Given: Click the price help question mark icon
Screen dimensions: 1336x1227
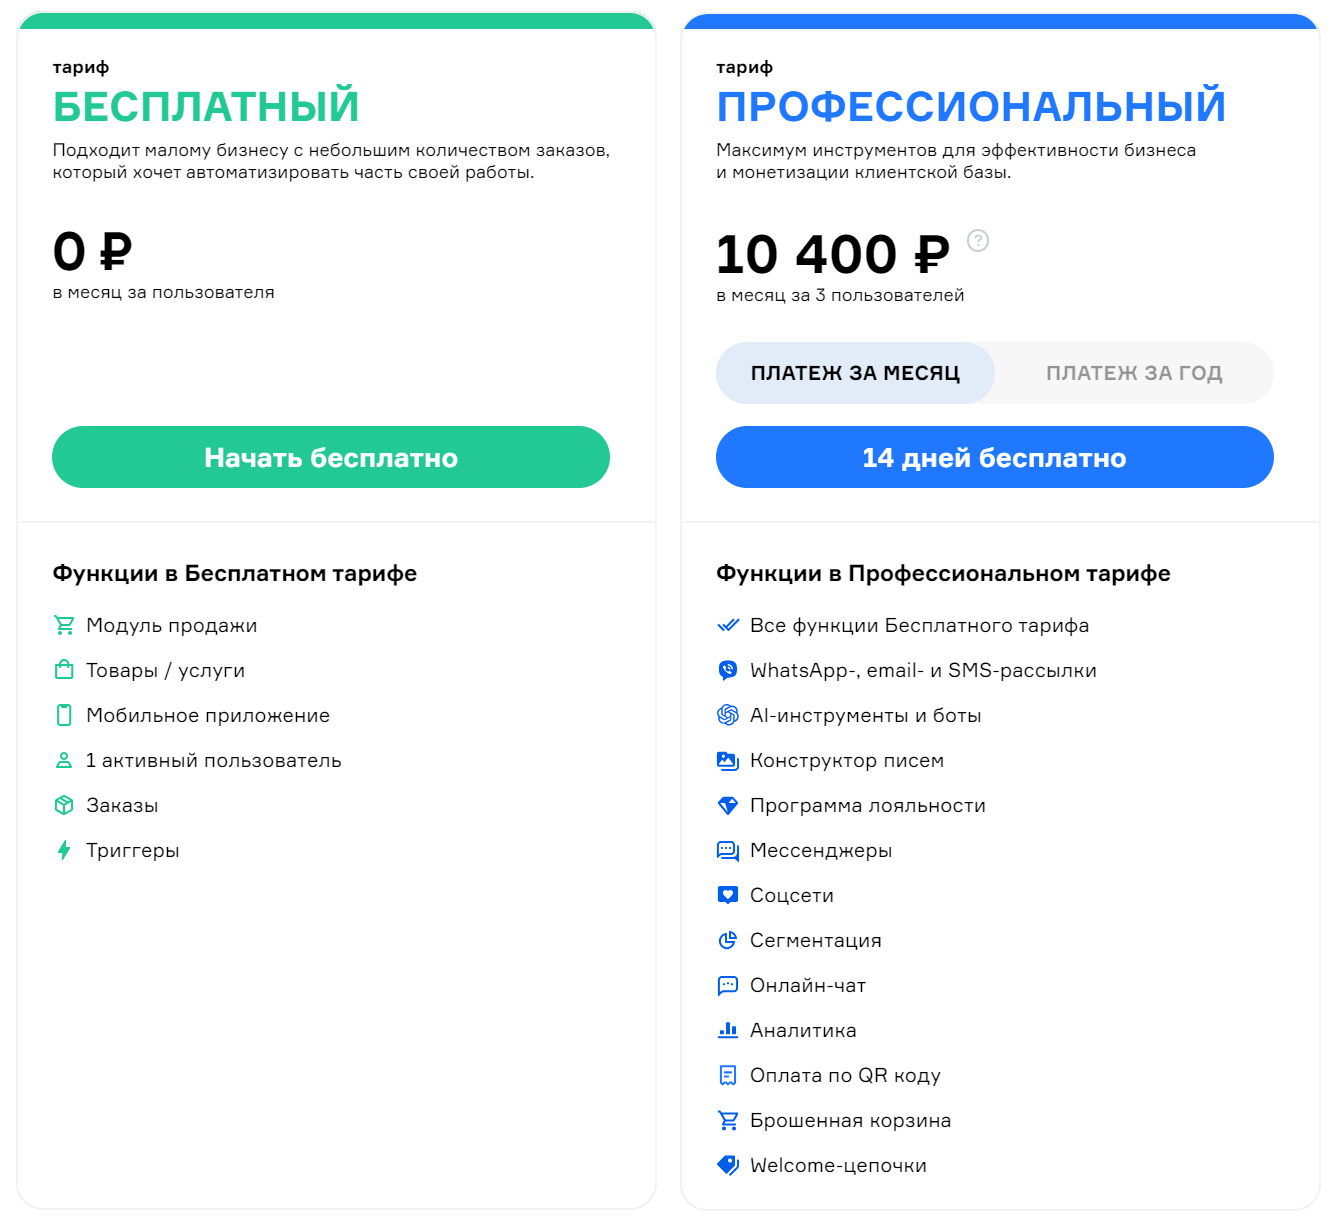Looking at the screenshot, I should [978, 241].
